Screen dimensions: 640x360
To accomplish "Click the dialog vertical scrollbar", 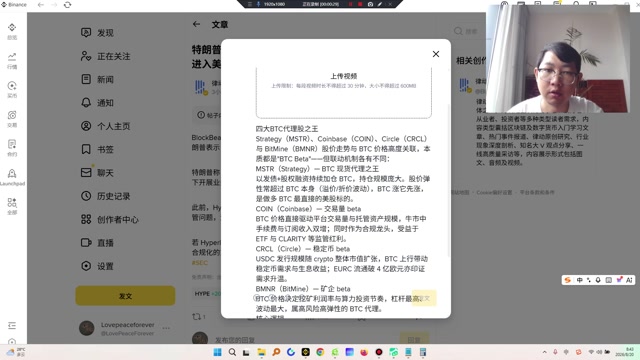I will pyautogui.click(x=449, y=180).
